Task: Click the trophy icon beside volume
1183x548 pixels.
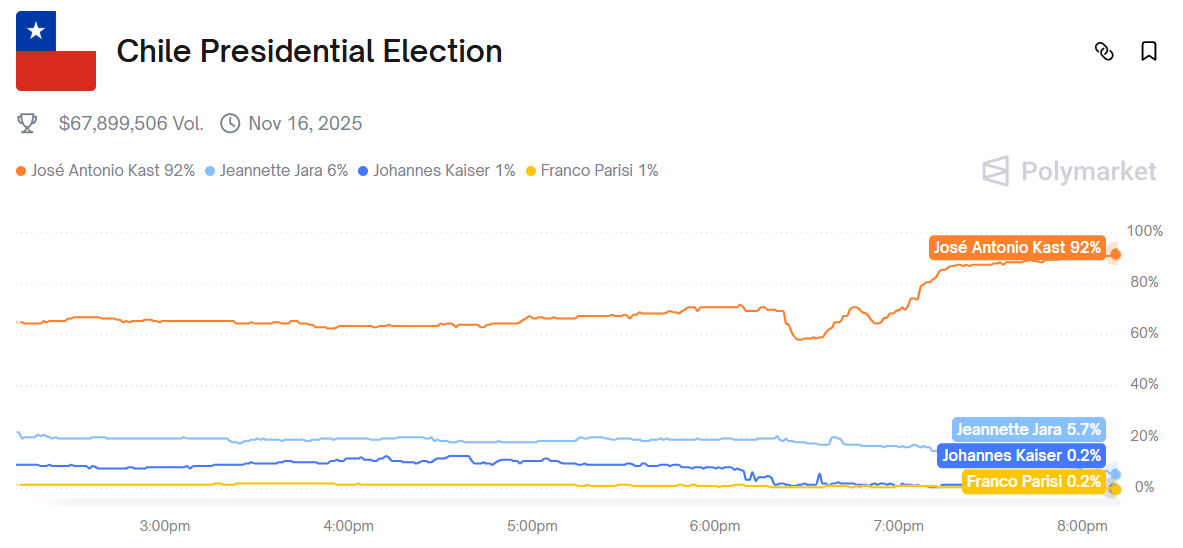Action: [x=28, y=124]
